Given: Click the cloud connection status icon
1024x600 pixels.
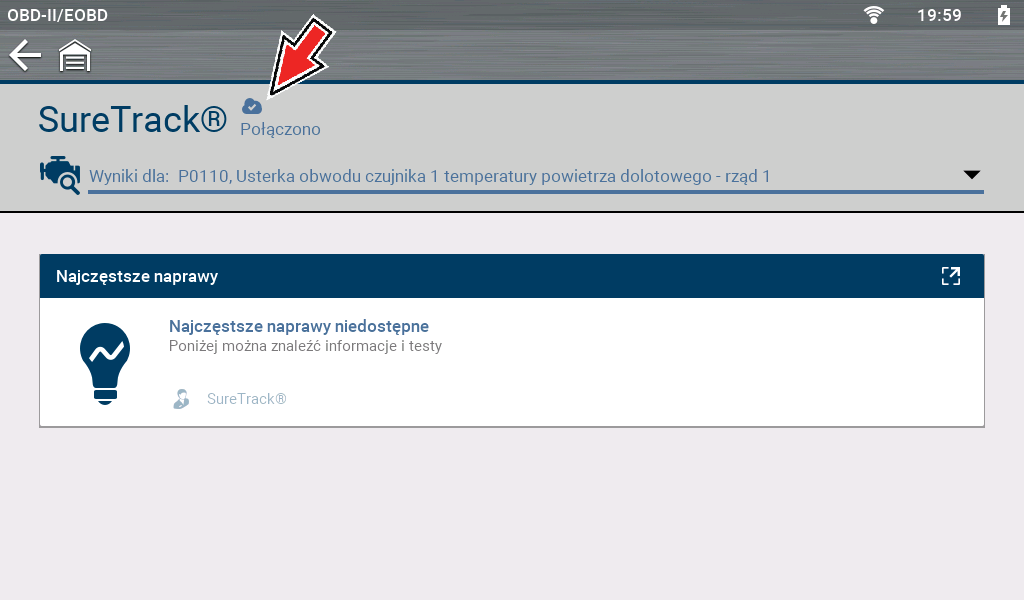Looking at the screenshot, I should pos(252,106).
